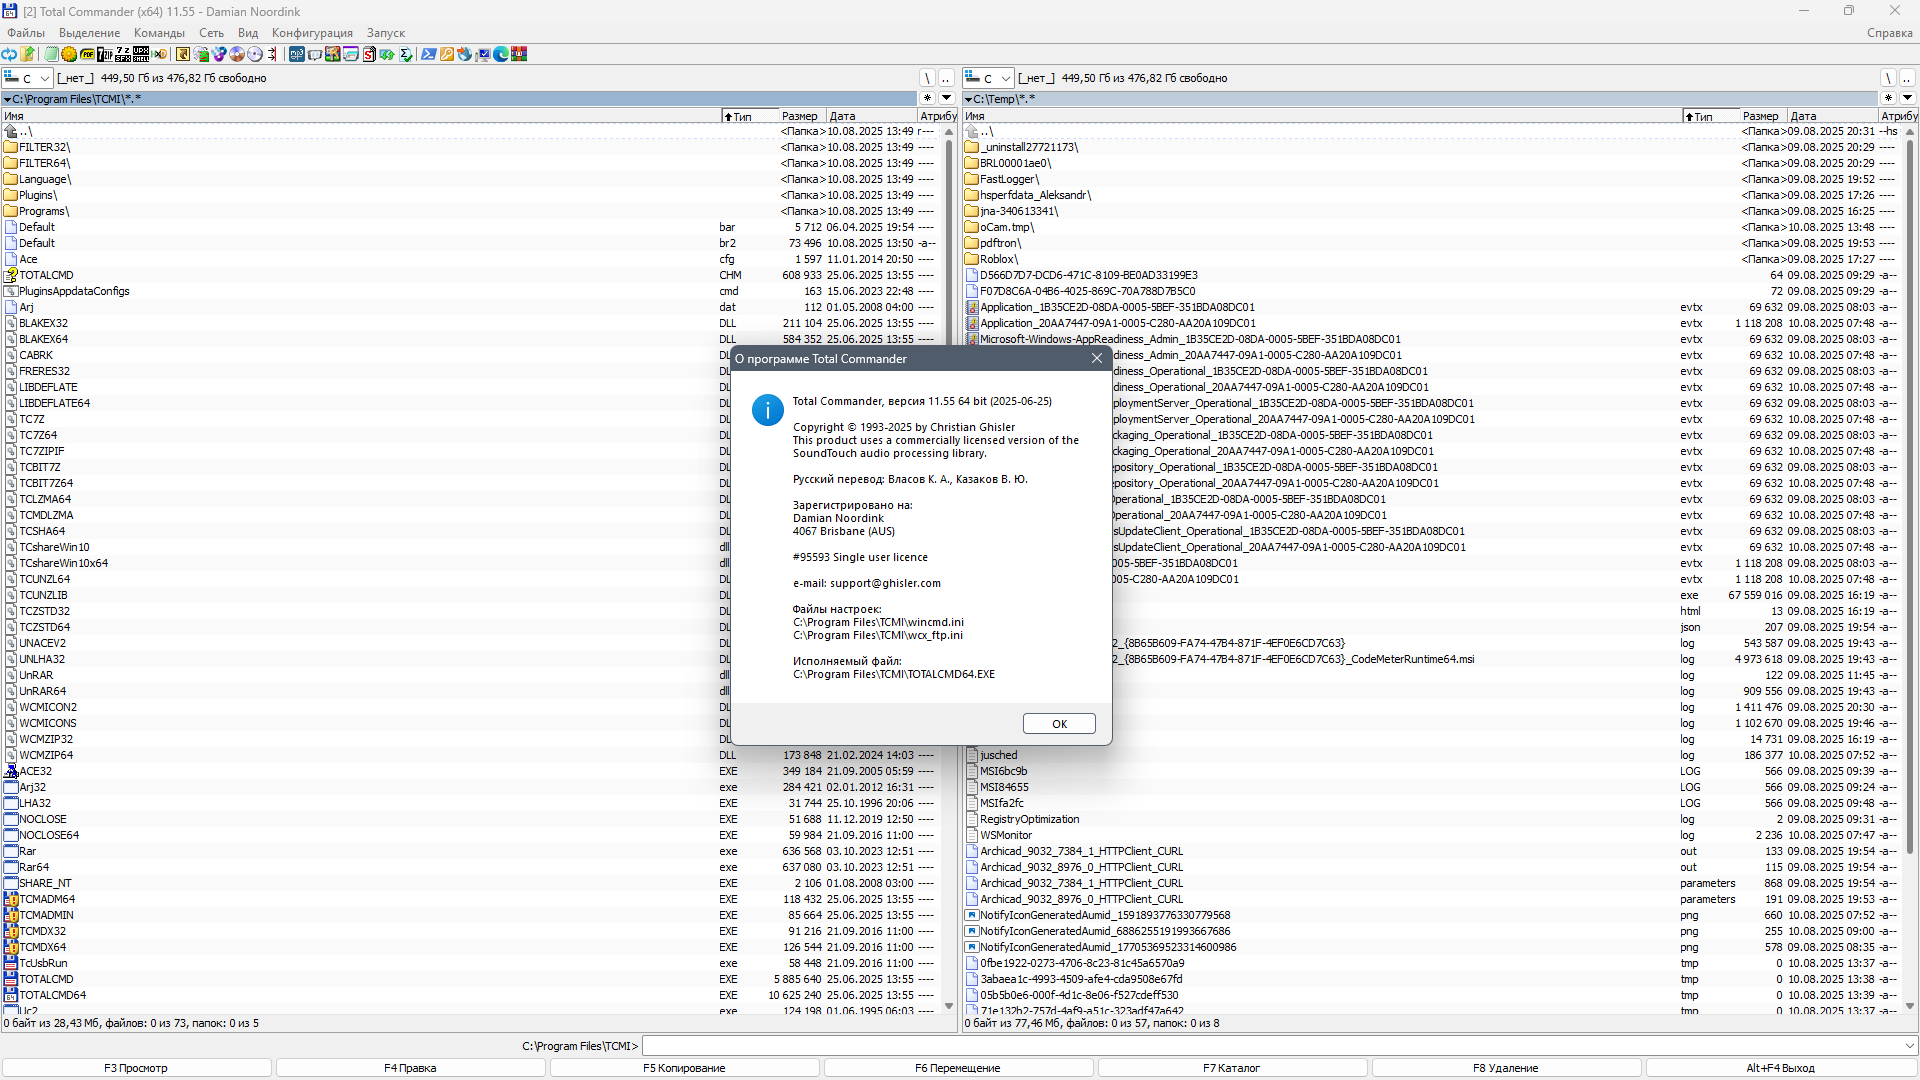Click the red S document toolbar icon

(x=369, y=54)
